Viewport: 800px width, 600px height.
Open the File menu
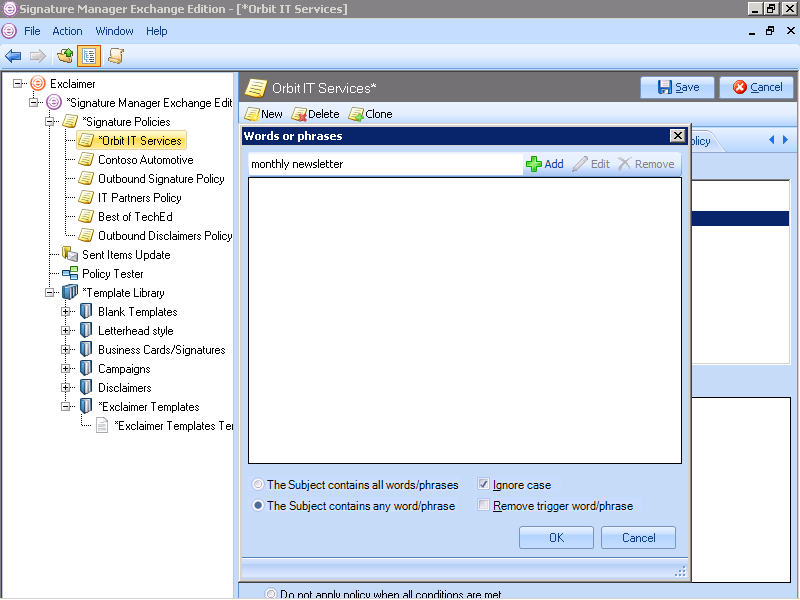(32, 31)
